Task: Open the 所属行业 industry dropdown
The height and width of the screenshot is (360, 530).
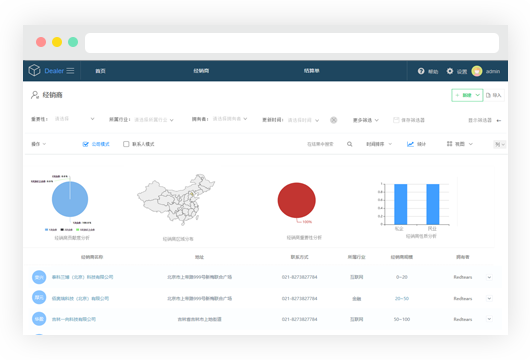Action: click(154, 120)
